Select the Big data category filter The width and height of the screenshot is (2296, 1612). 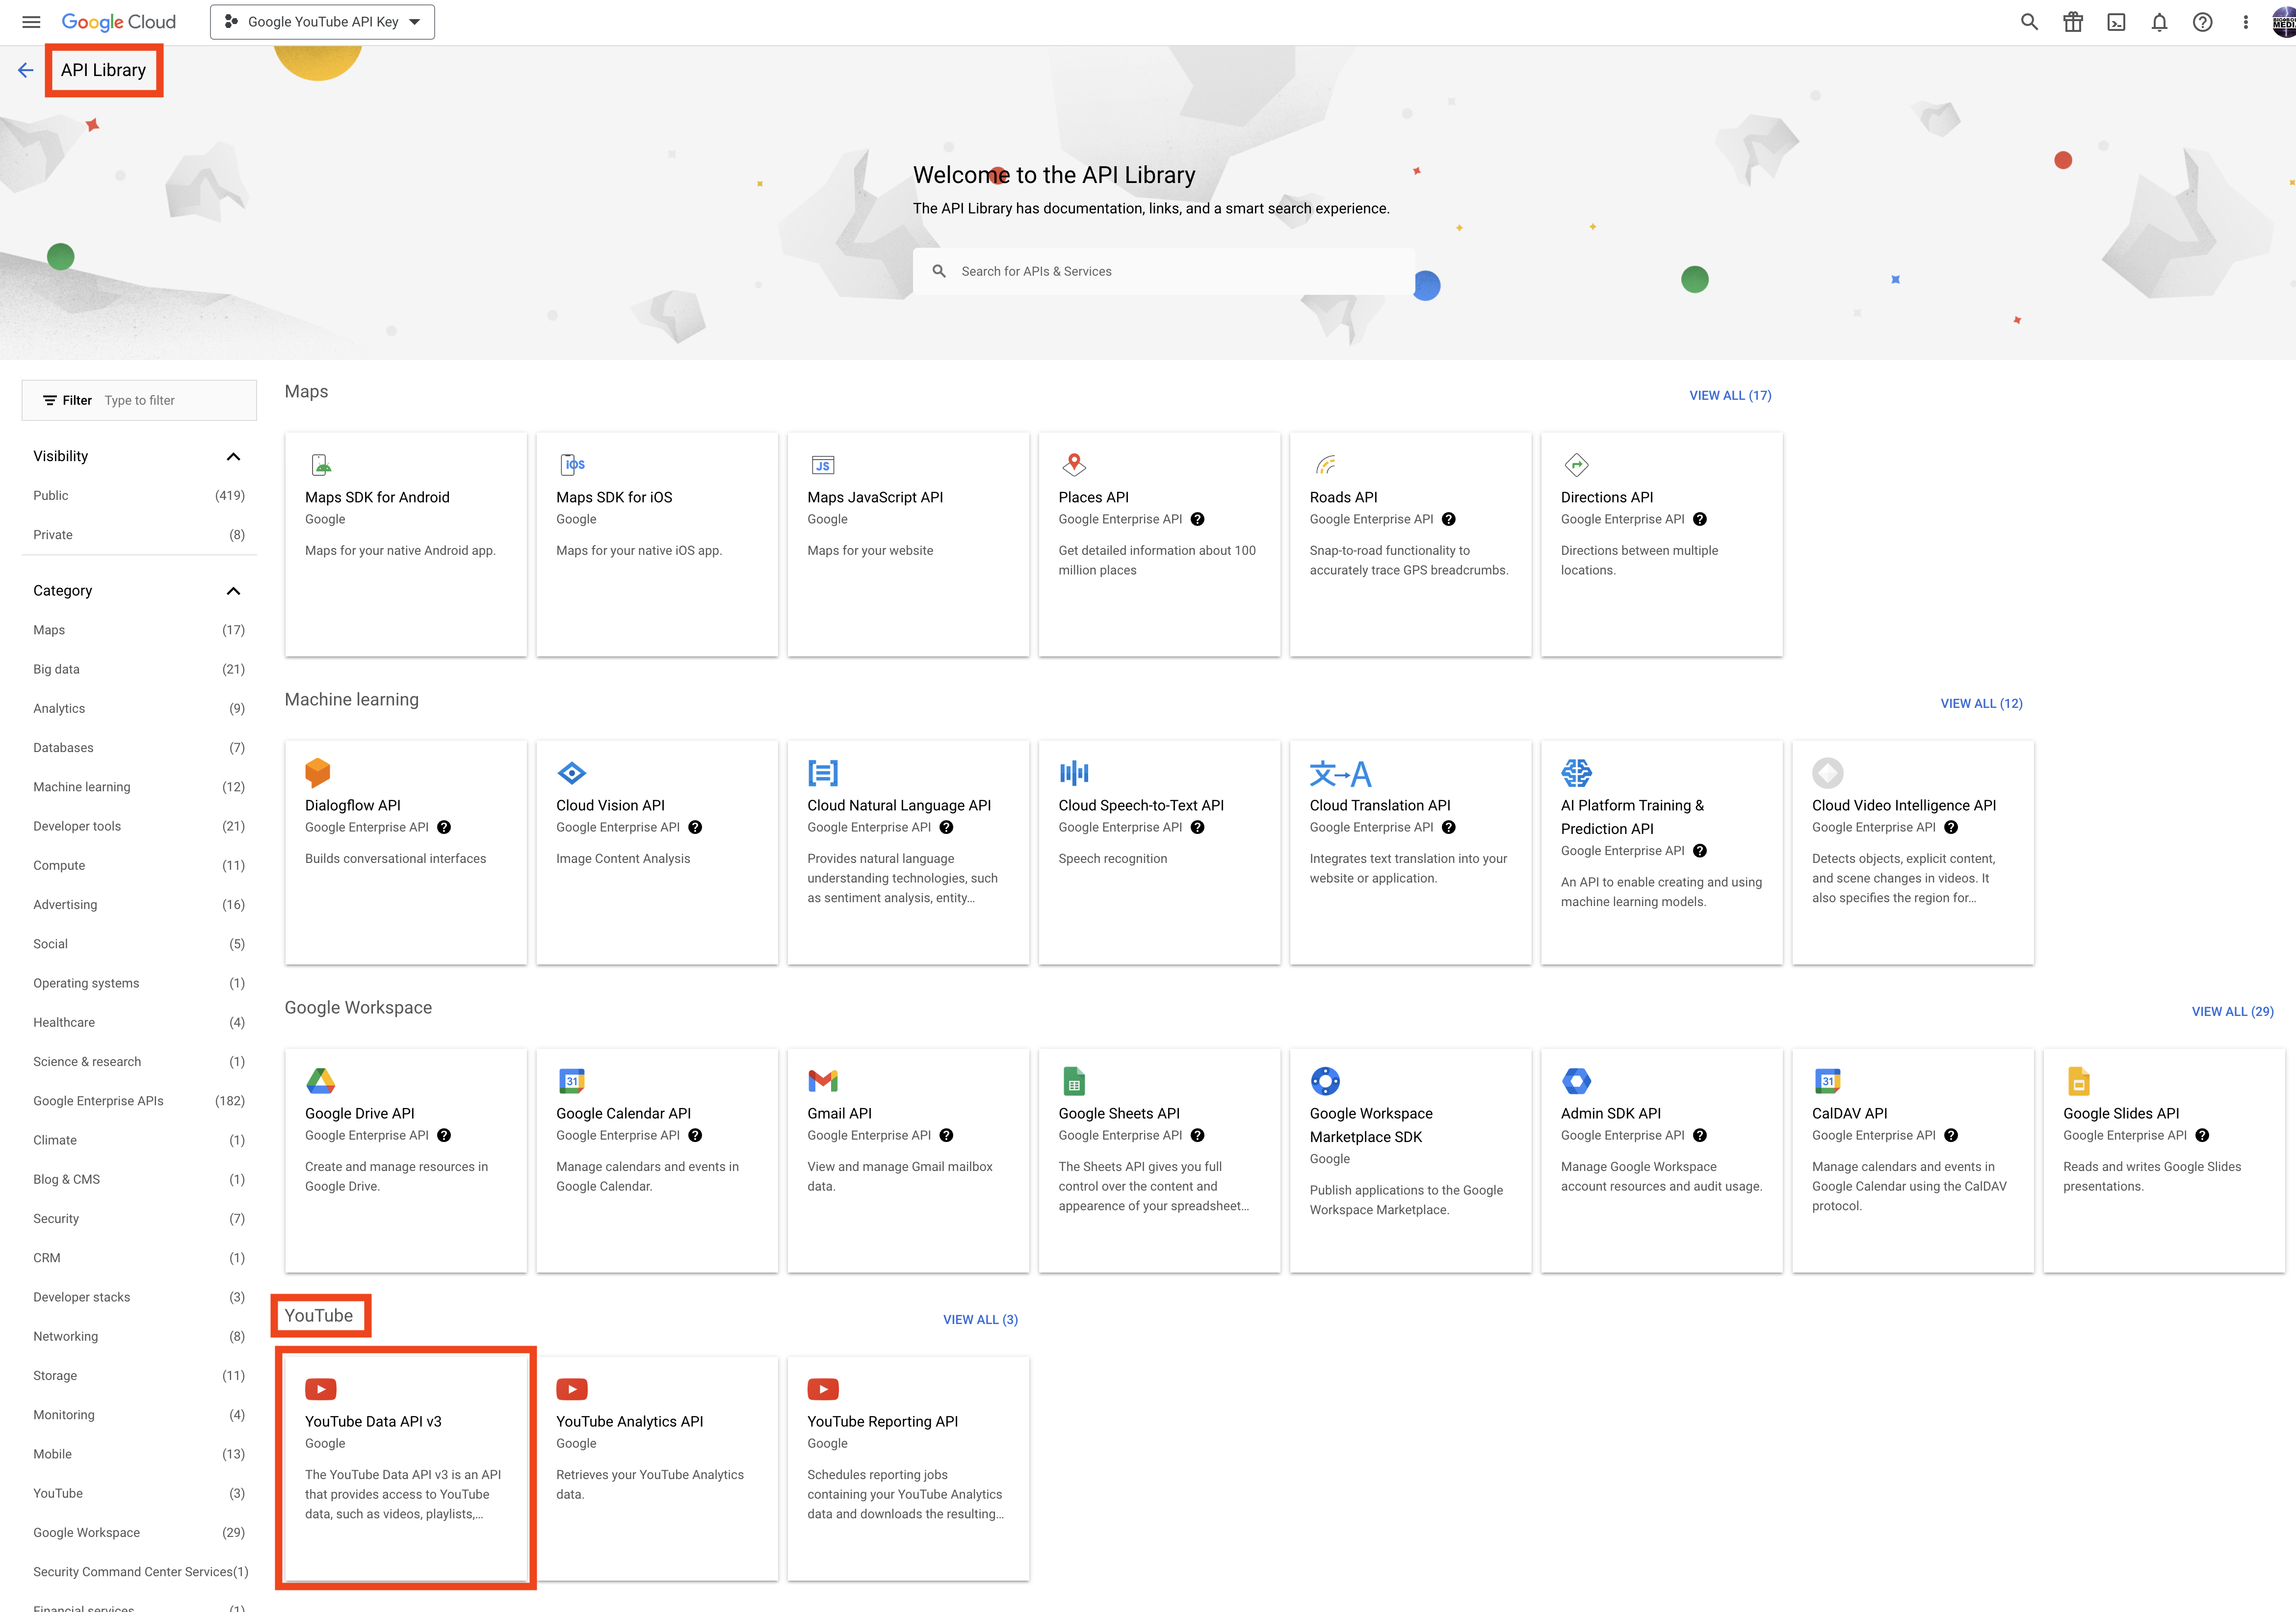(x=139, y=669)
